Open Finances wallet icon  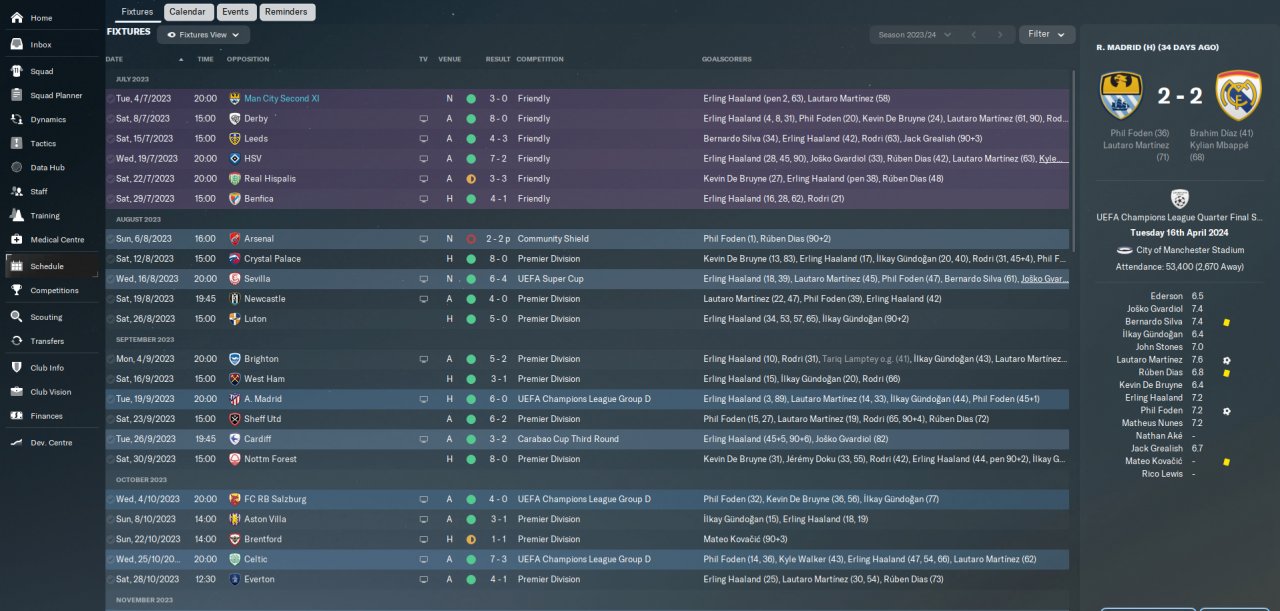pyautogui.click(x=16, y=417)
